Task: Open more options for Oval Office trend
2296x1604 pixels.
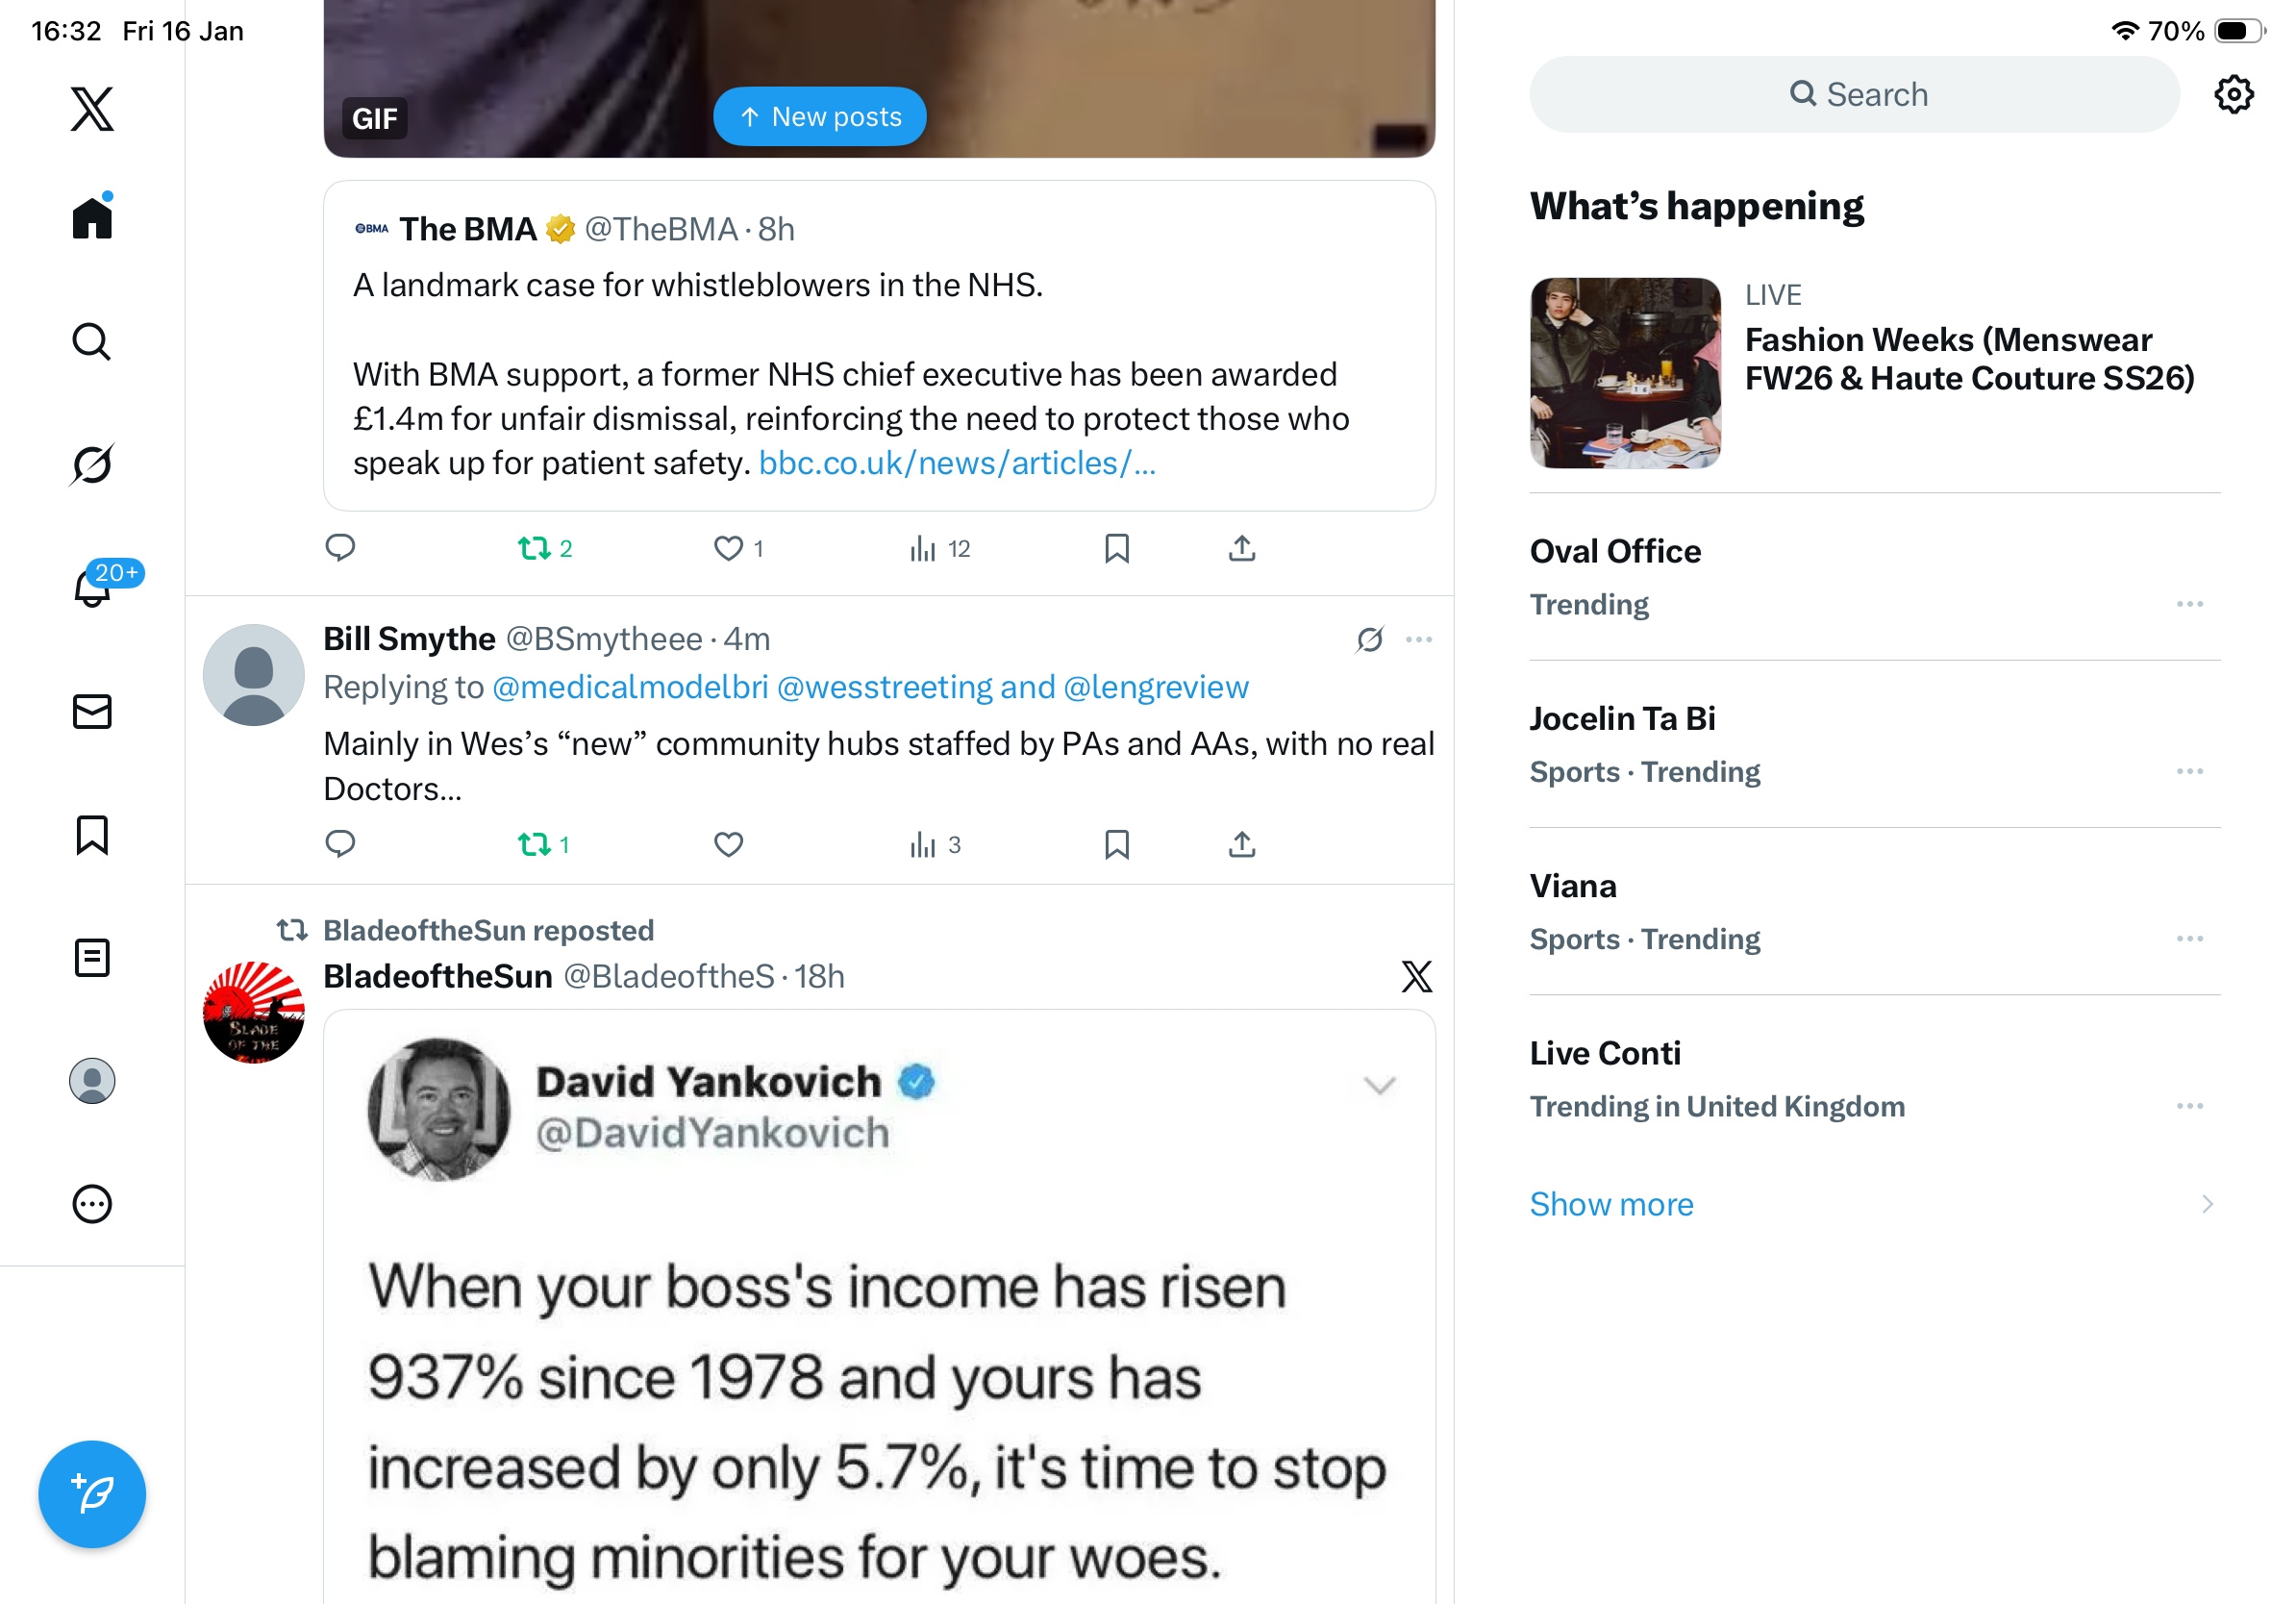Action: pos(2189,604)
